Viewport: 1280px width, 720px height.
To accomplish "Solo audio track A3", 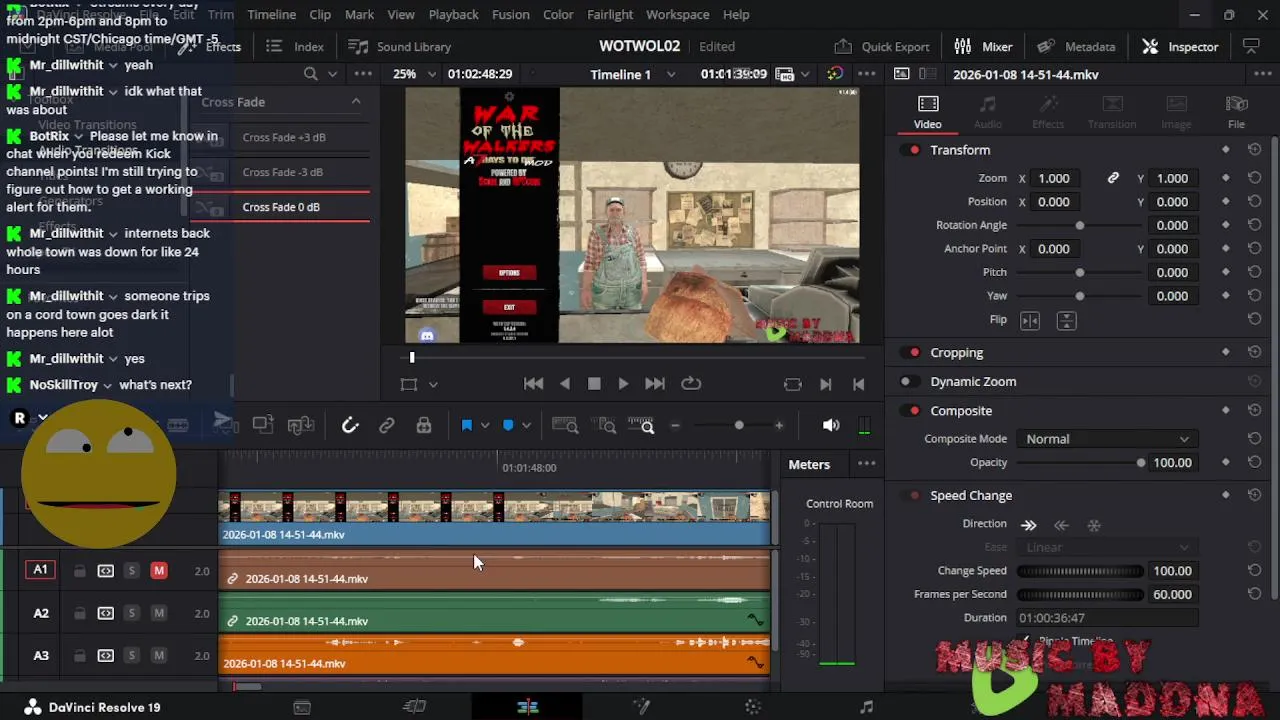I will tap(131, 655).
